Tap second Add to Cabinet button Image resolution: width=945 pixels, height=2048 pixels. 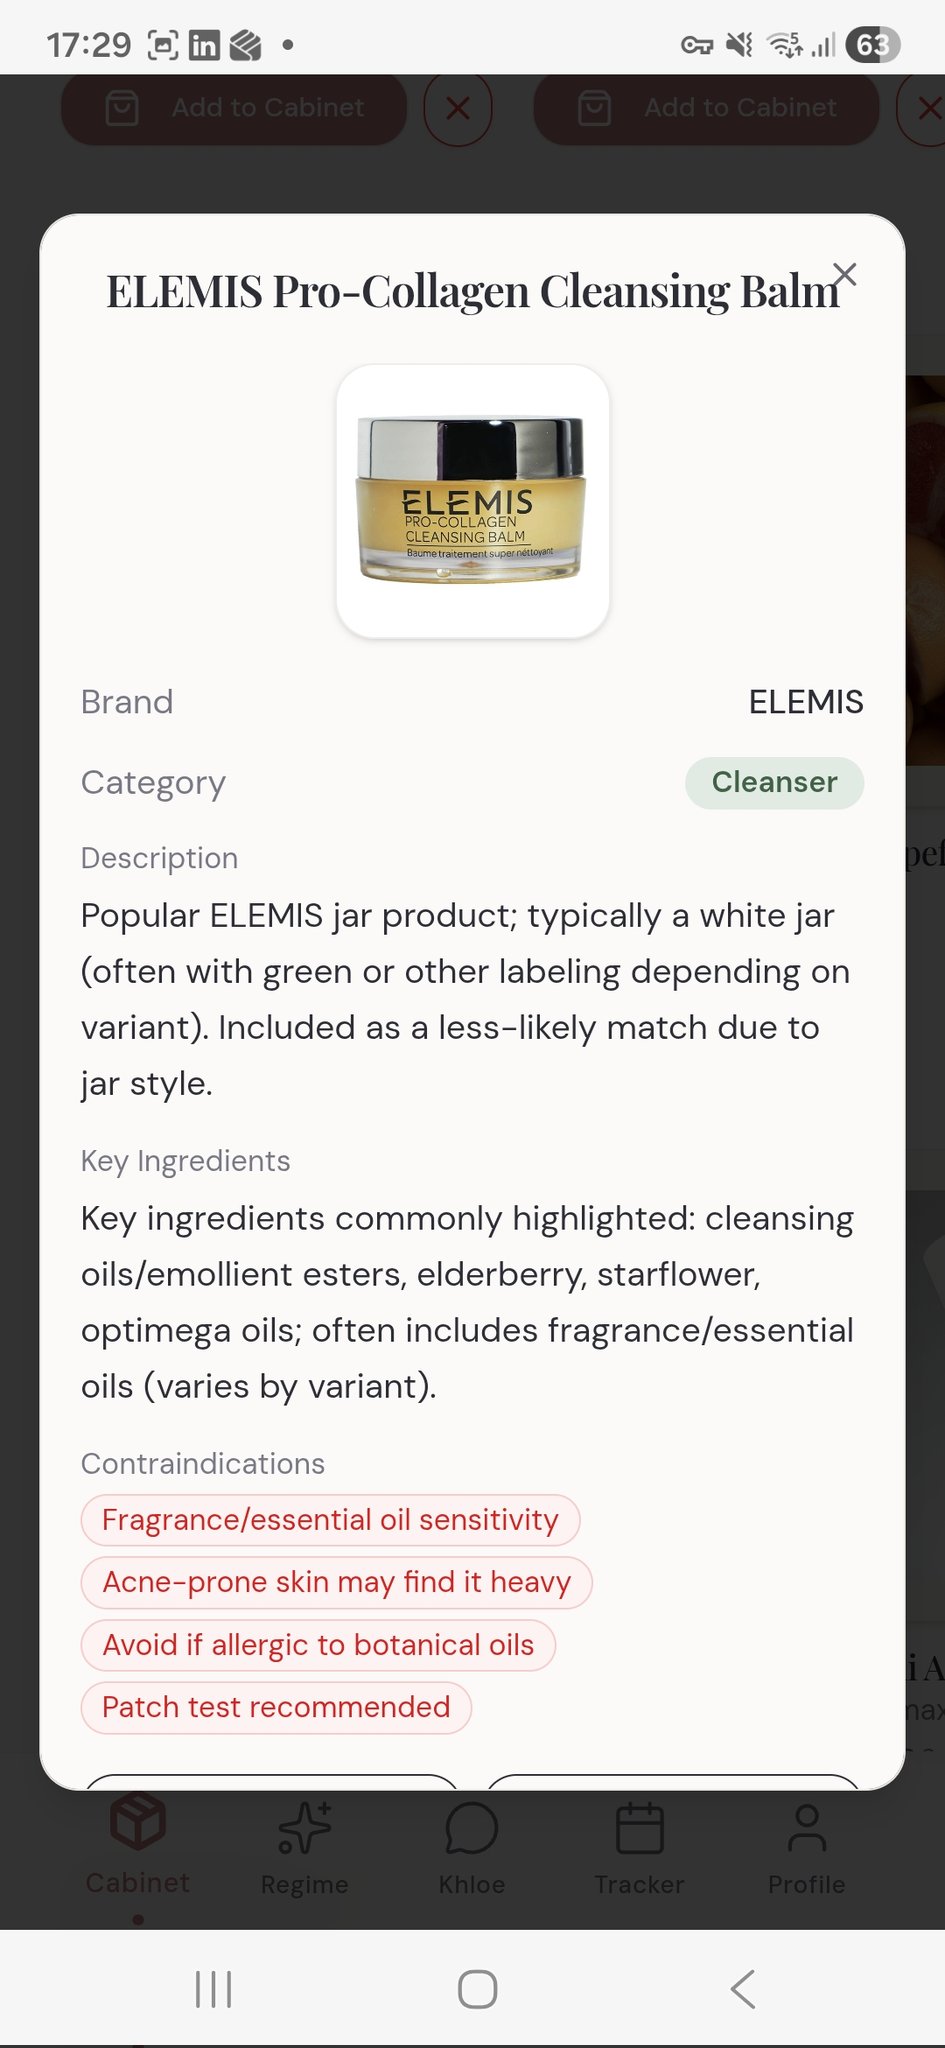(706, 108)
